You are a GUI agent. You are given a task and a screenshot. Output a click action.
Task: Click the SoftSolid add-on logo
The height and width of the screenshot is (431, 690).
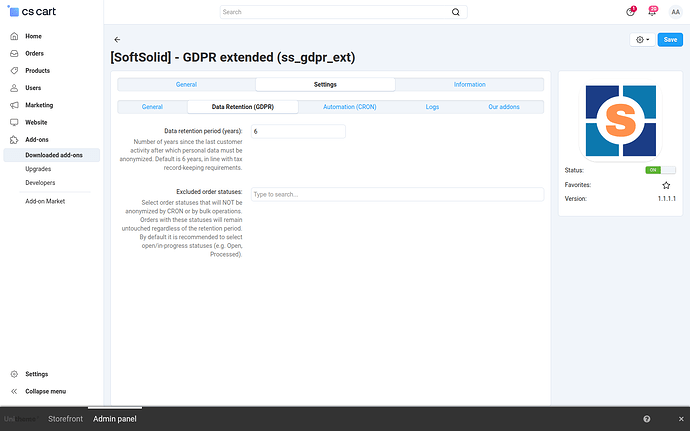[620, 121]
